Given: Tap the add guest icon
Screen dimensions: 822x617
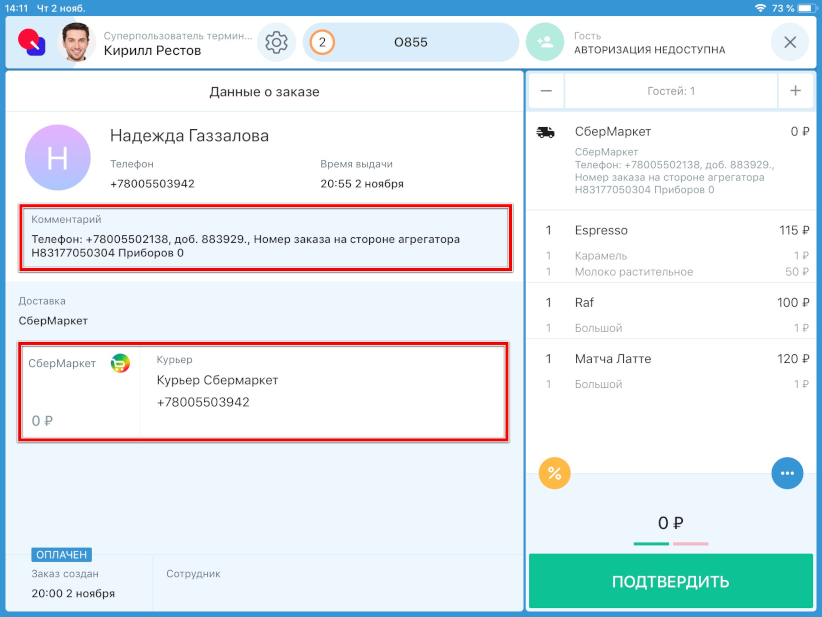Looking at the screenshot, I should click(545, 42).
